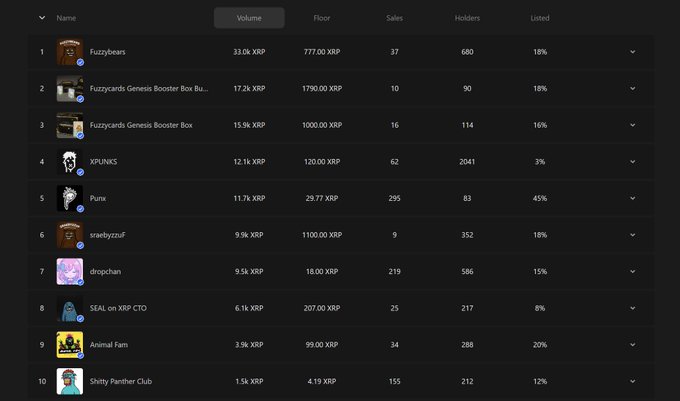The height and width of the screenshot is (401, 680).
Task: Open the XPUNKS collection name
Action: click(x=103, y=162)
